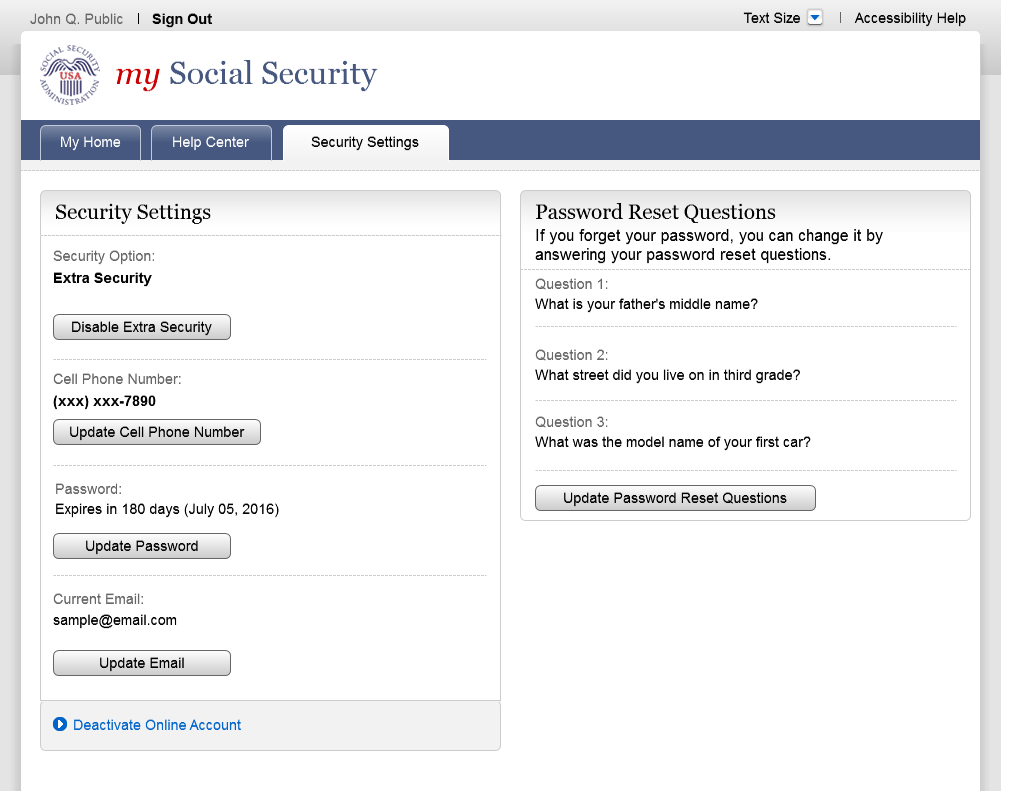1010x800 pixels.
Task: Click the Text Size label
Action: point(771,18)
